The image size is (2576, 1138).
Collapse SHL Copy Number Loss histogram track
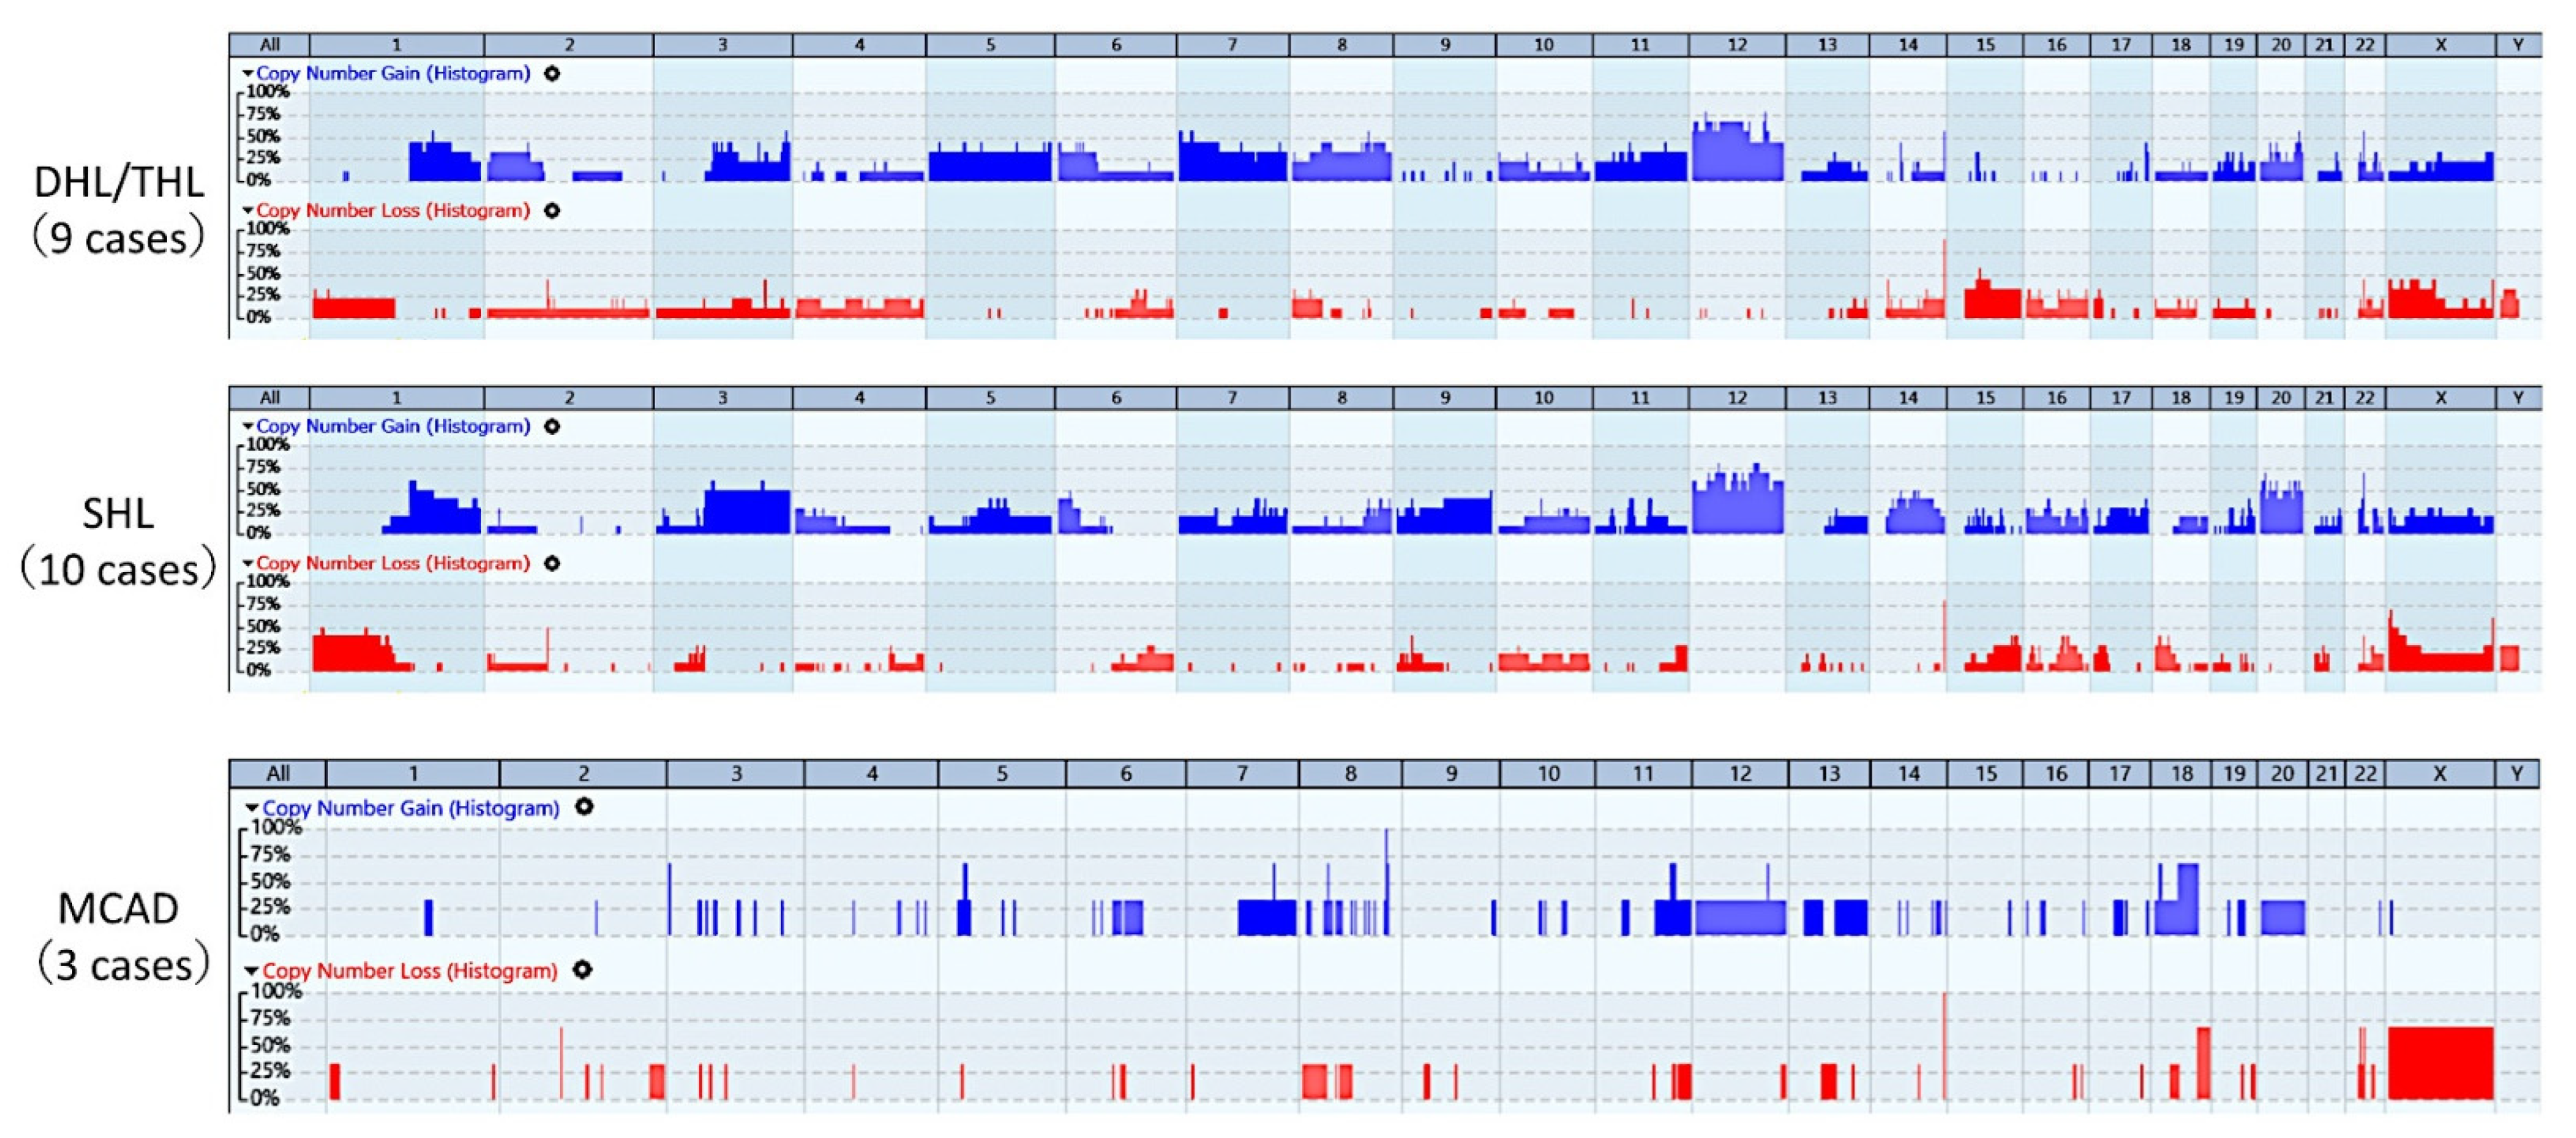[x=247, y=563]
